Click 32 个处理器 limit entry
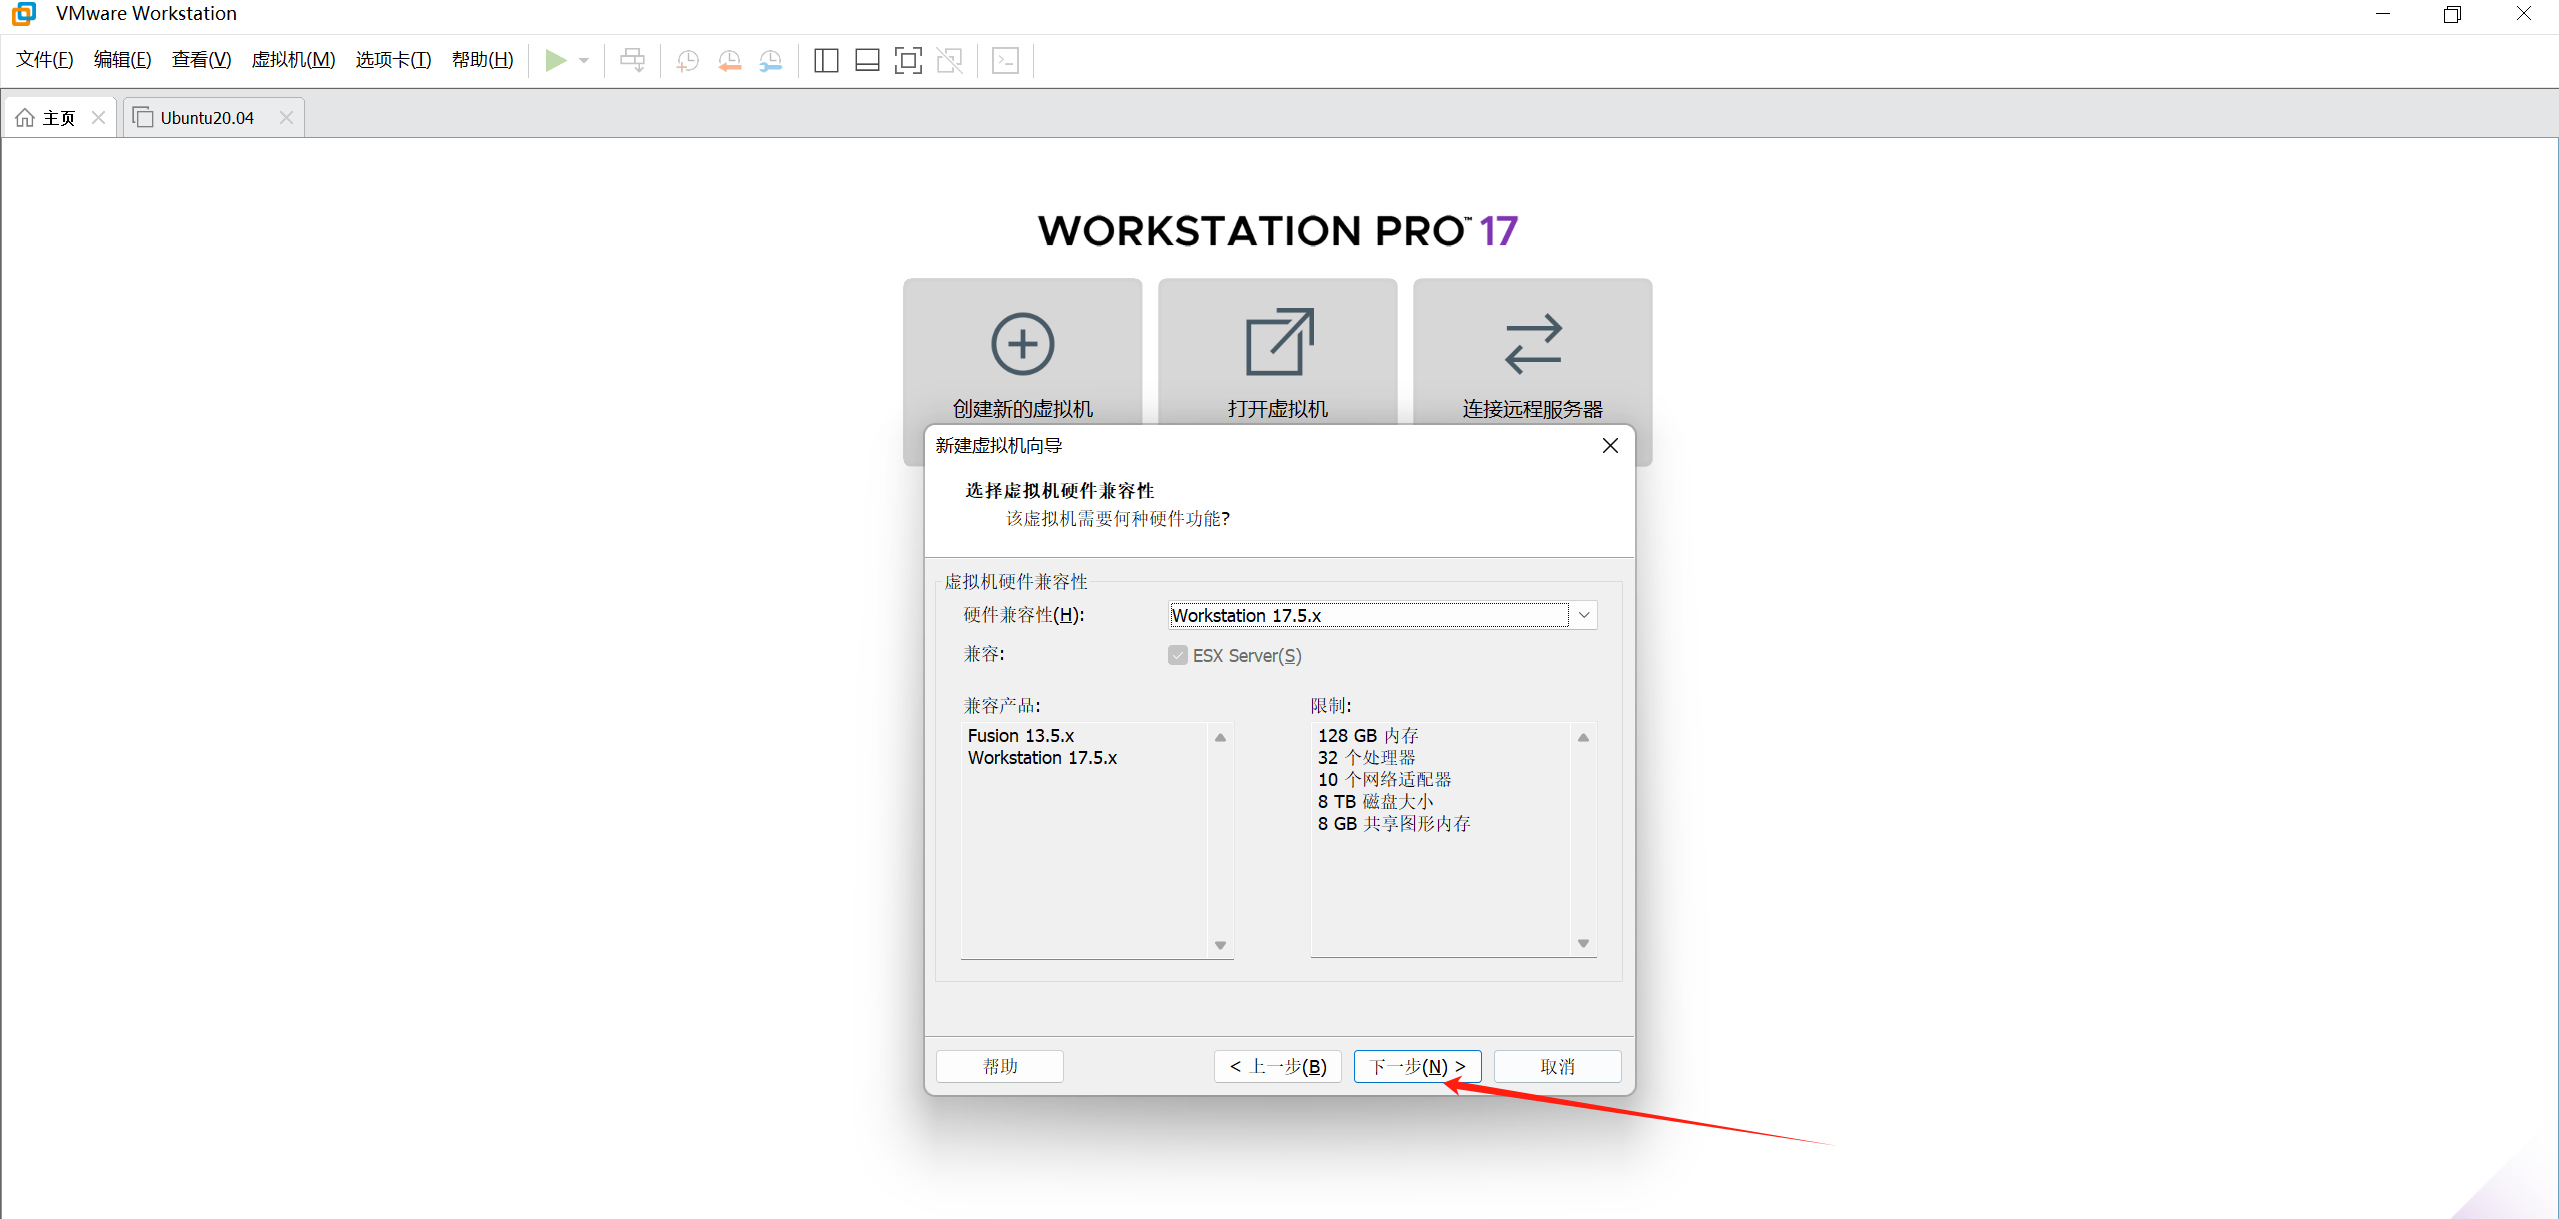This screenshot has width=2559, height=1219. tap(1366, 758)
